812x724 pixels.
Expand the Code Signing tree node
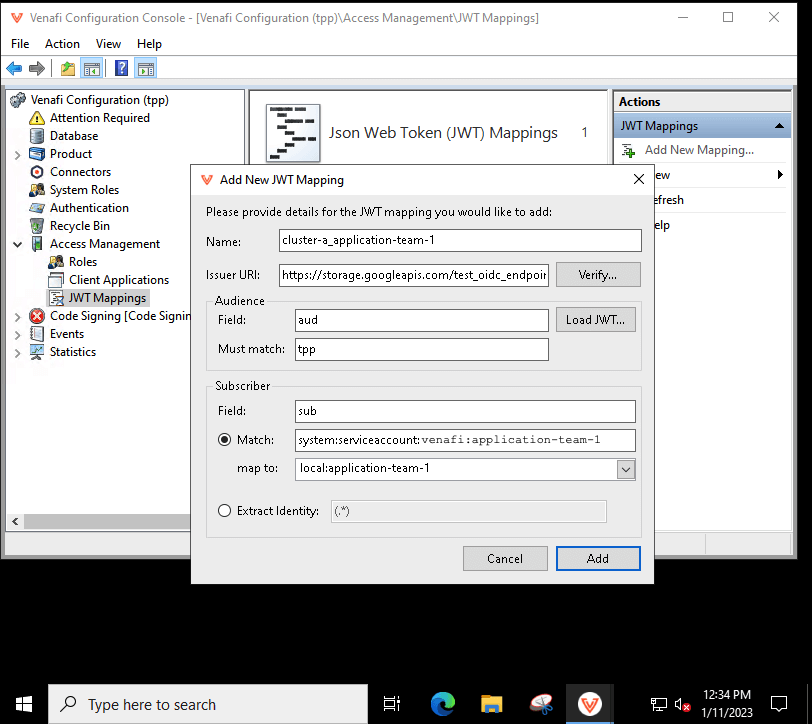(17, 316)
